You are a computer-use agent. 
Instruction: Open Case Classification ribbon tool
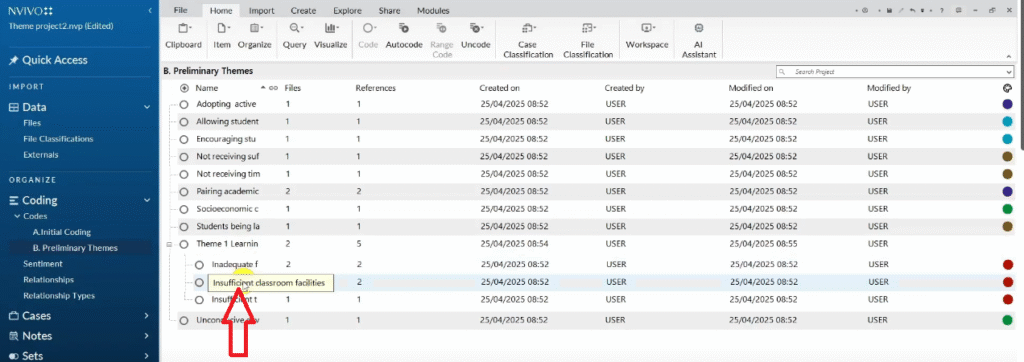click(527, 41)
